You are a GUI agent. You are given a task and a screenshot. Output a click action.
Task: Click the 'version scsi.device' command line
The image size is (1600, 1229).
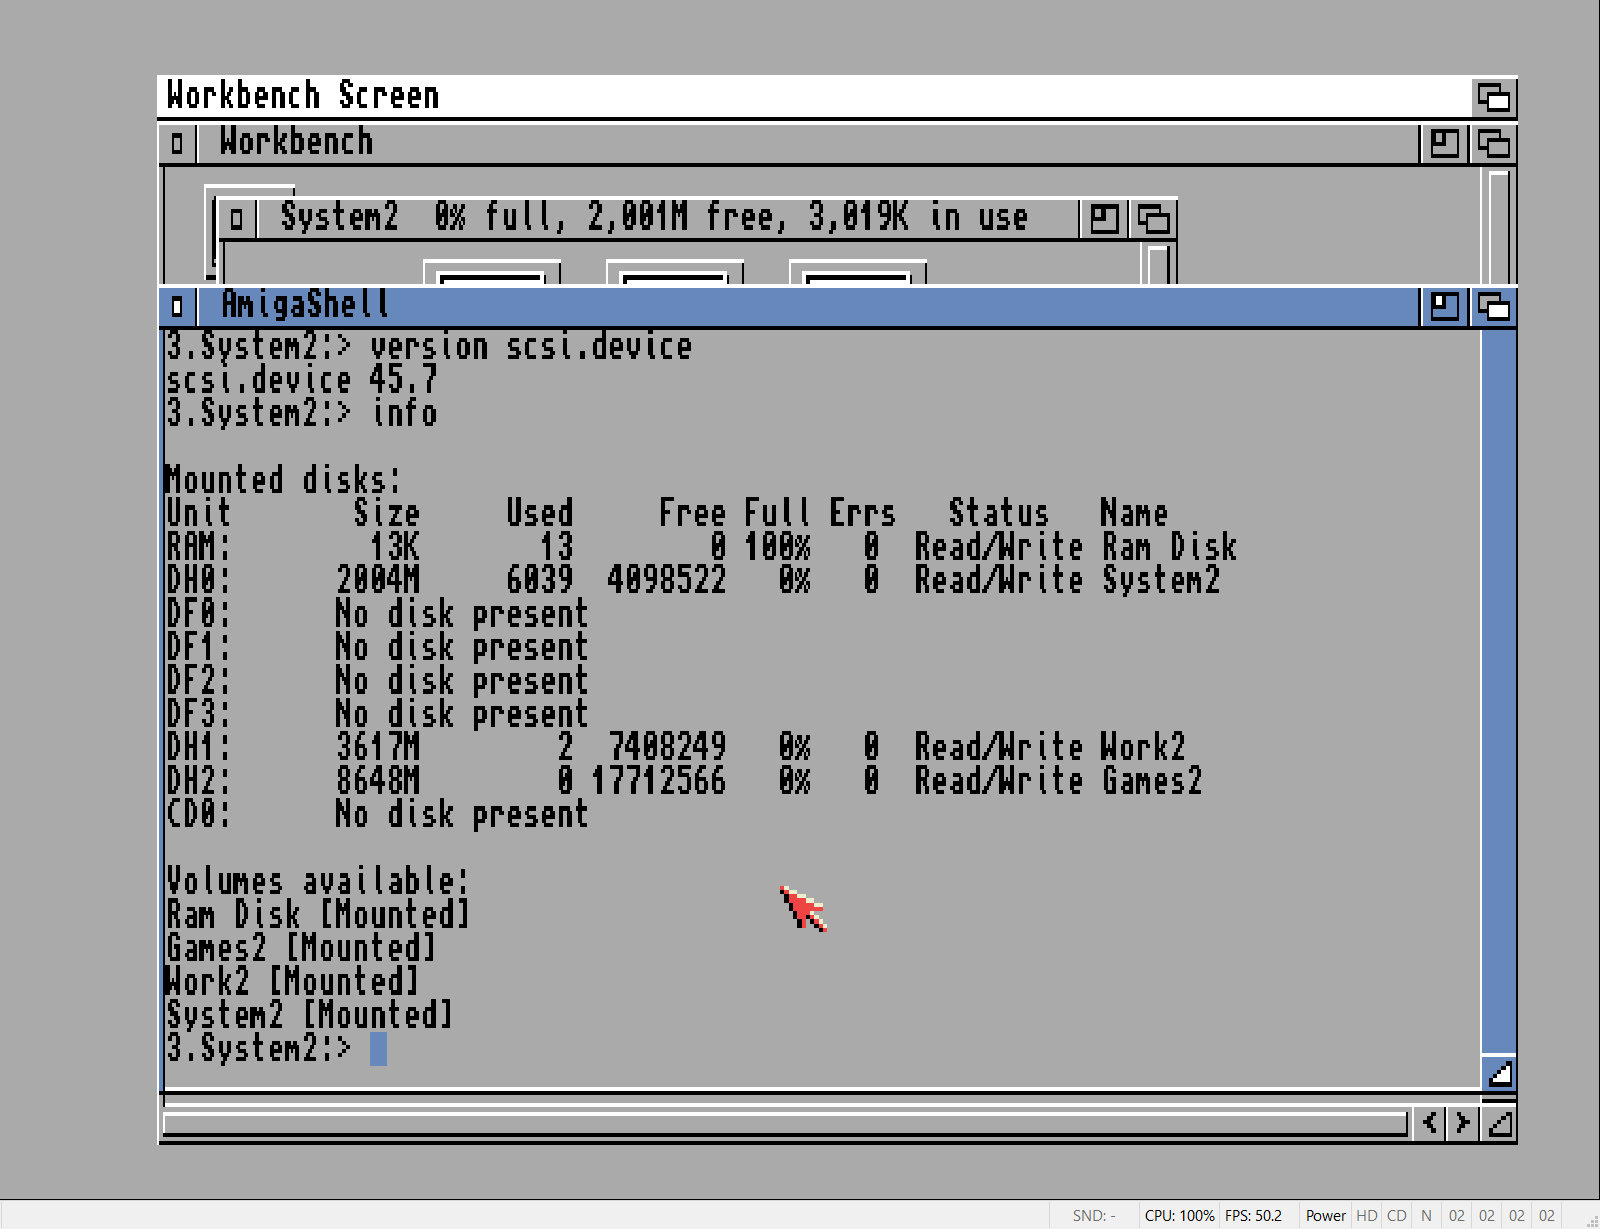429,347
